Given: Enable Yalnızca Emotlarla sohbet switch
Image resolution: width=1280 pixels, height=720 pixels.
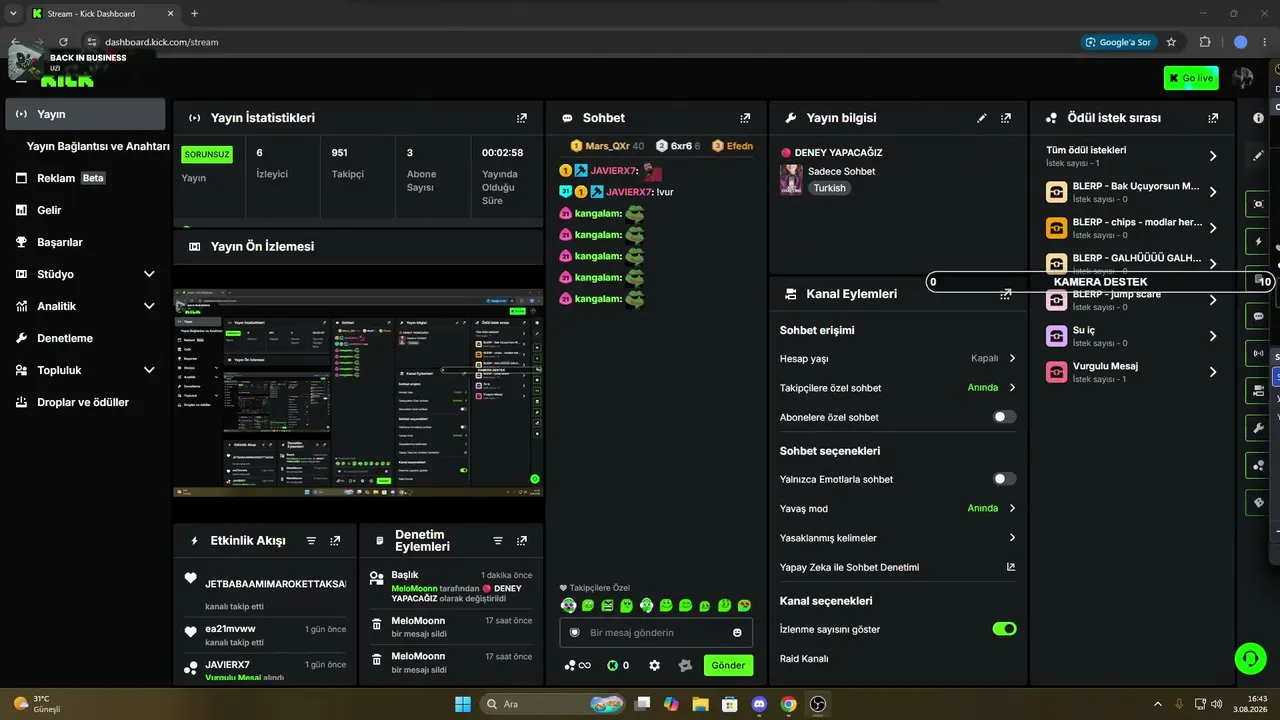Looking at the screenshot, I should pyautogui.click(x=1004, y=479).
